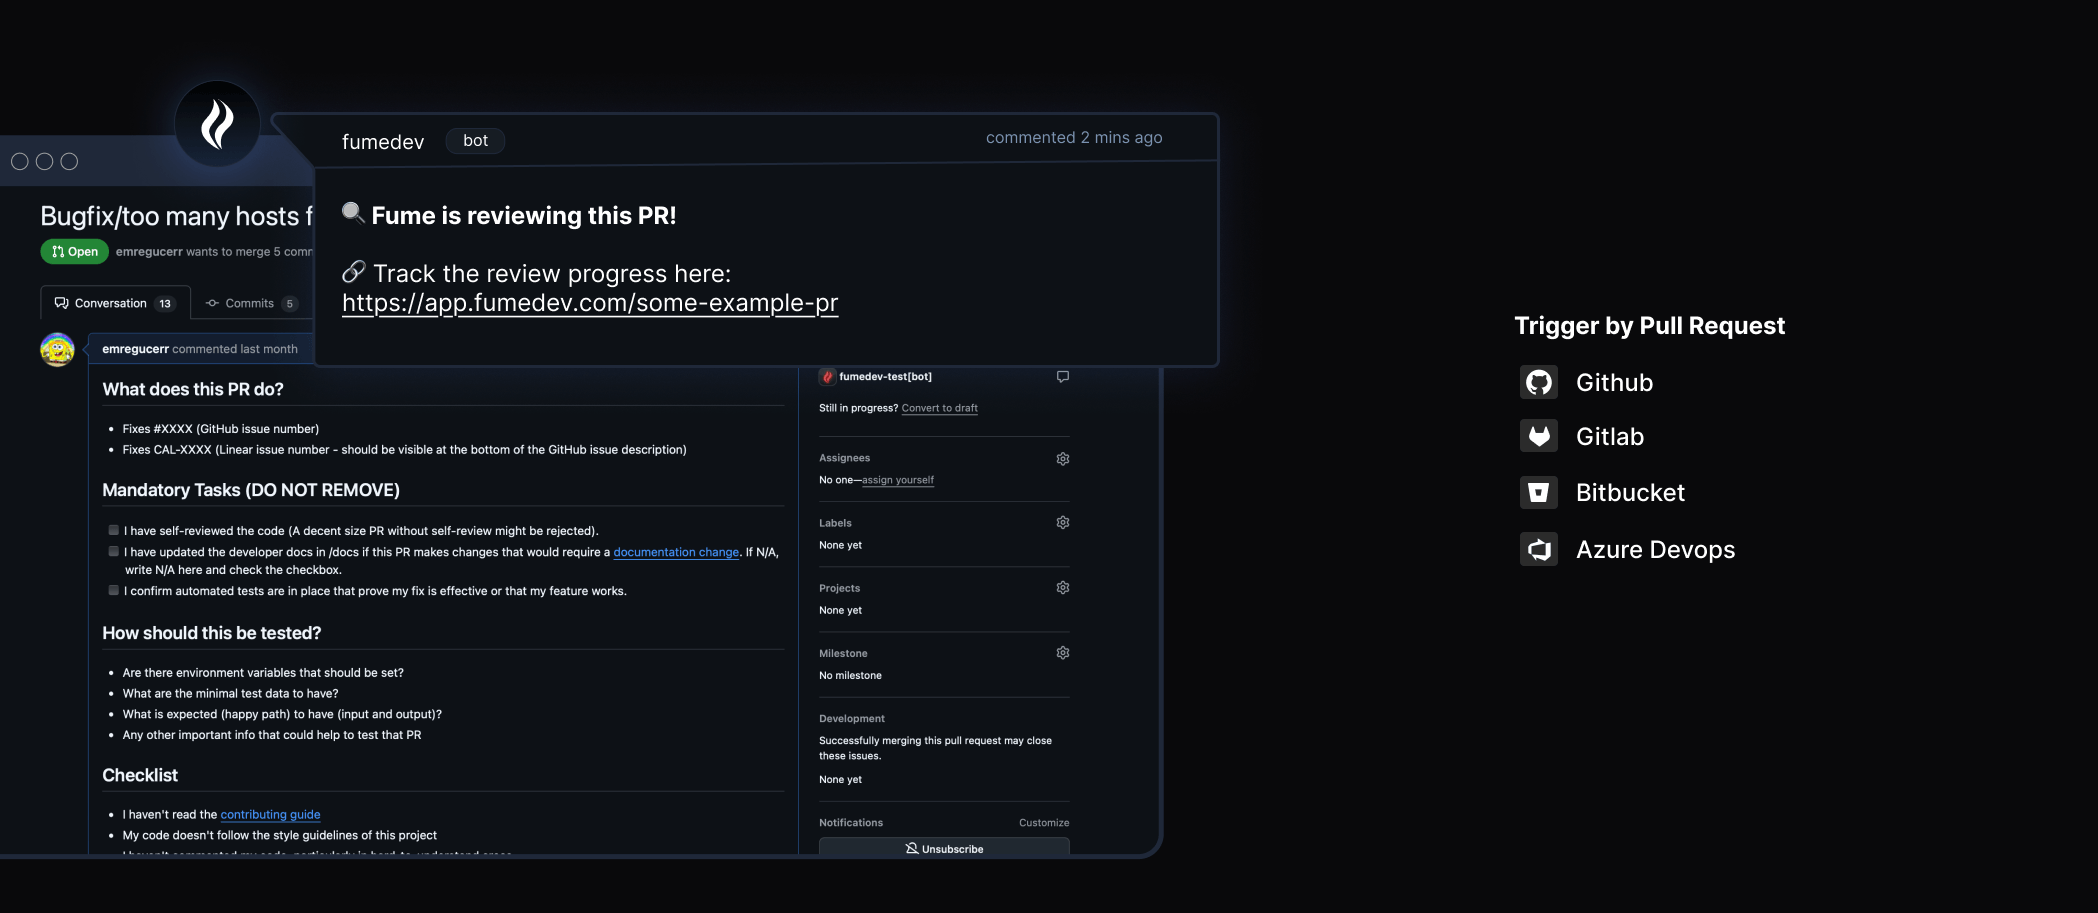Click the fumedev author name
Image resolution: width=2098 pixels, height=913 pixels.
point(383,142)
